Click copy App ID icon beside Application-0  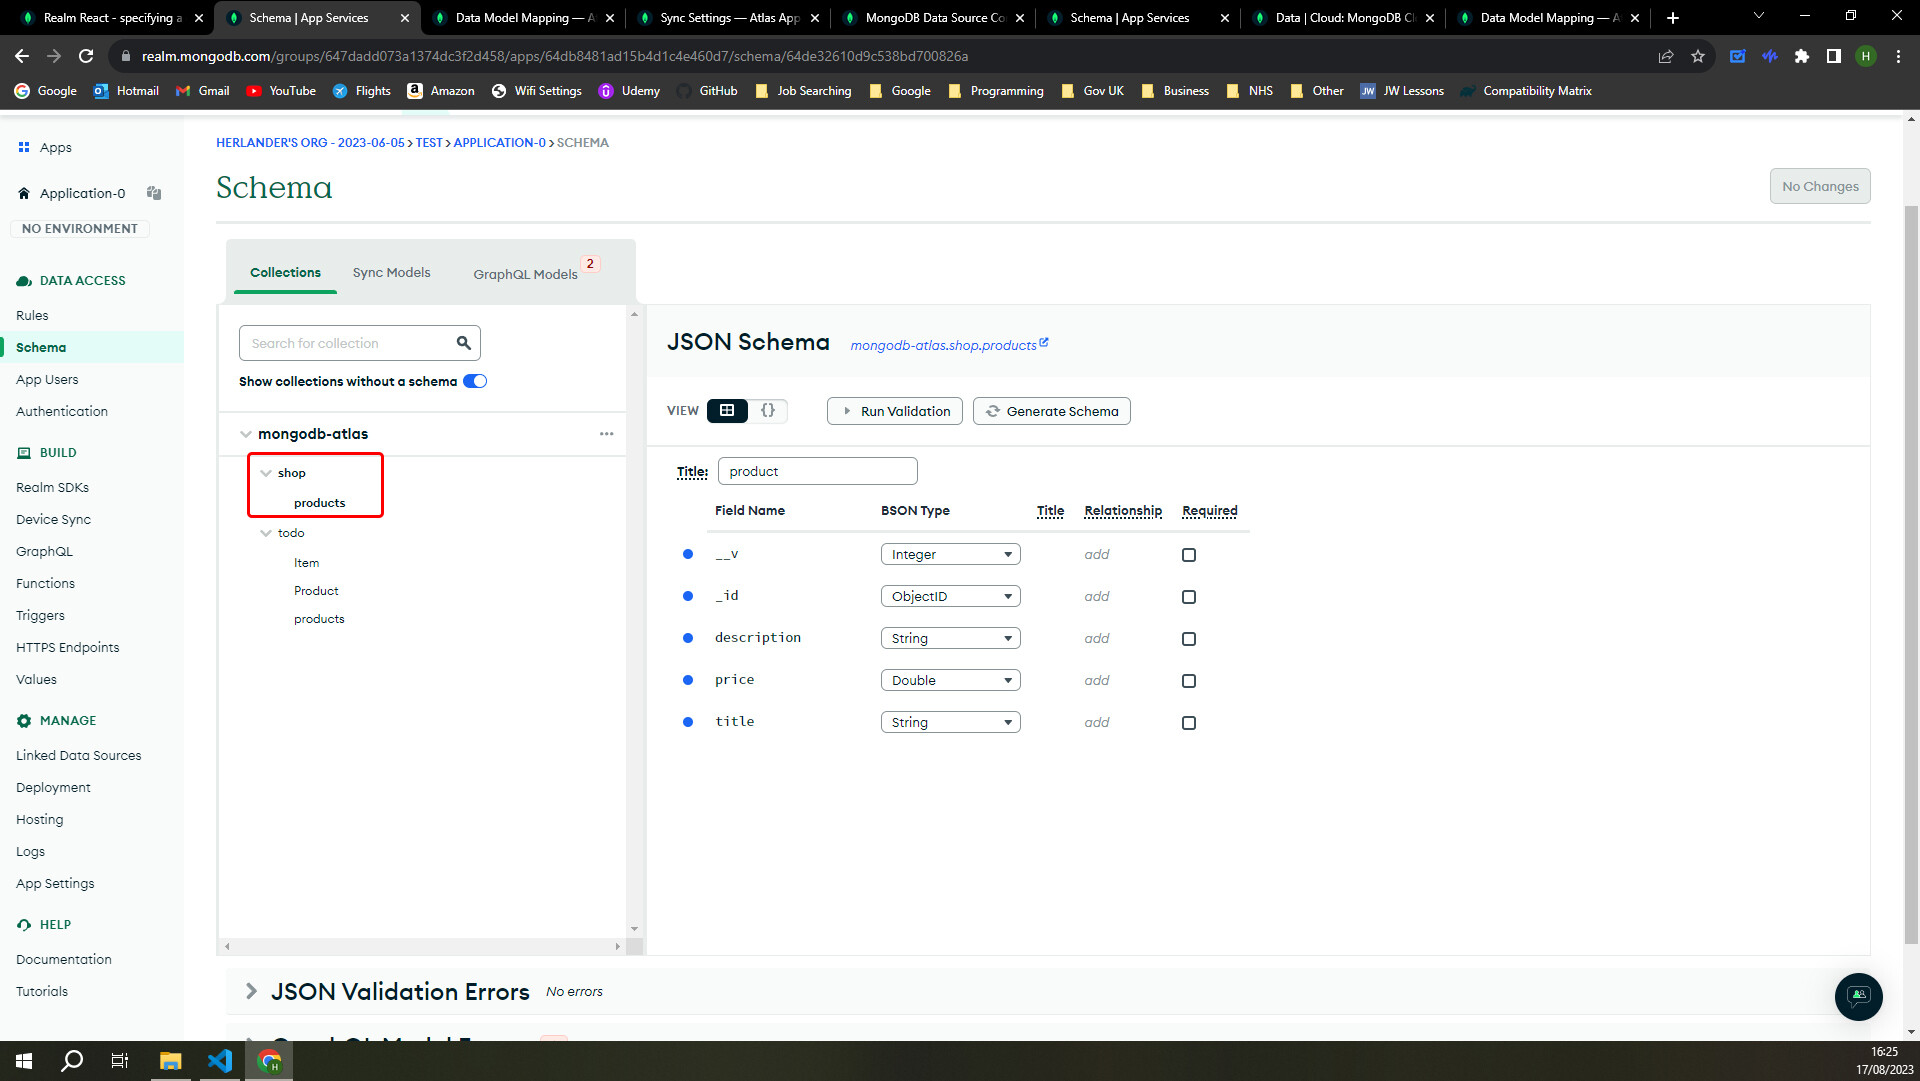point(154,193)
